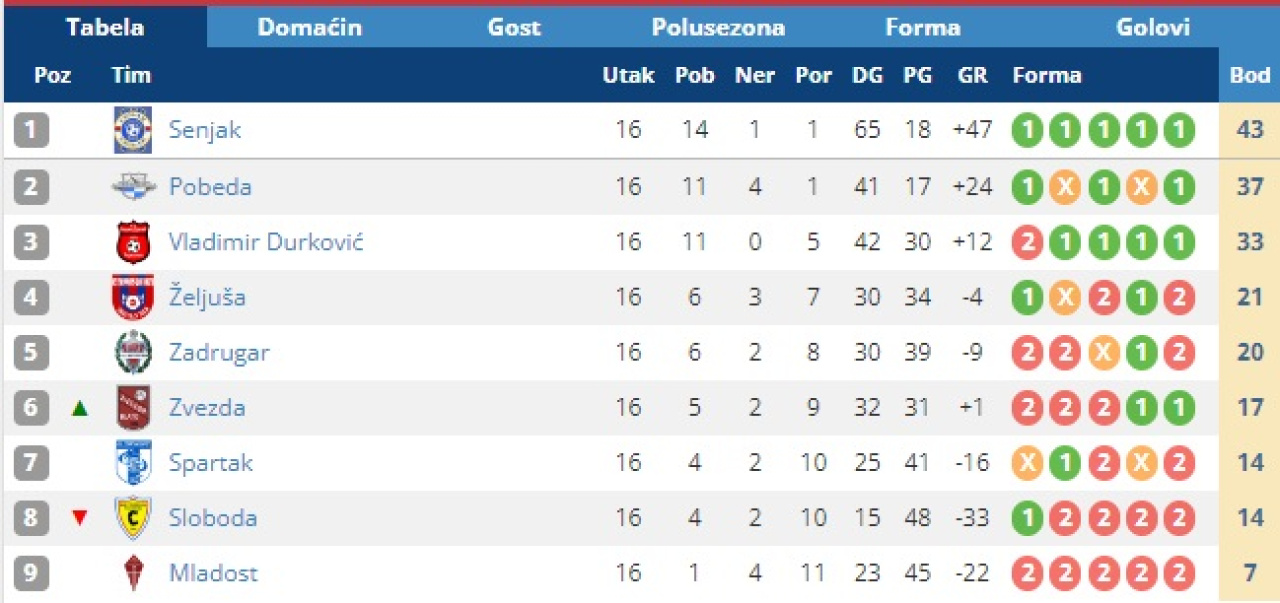
Task: Switch to the Domaćin tab
Action: [309, 28]
